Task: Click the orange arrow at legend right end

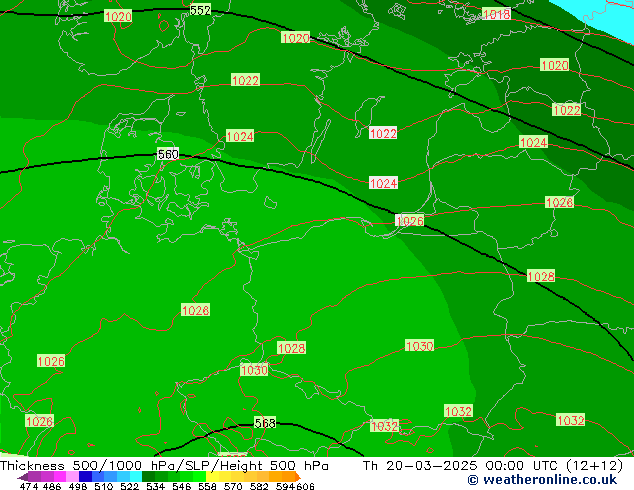Action: click(x=298, y=477)
